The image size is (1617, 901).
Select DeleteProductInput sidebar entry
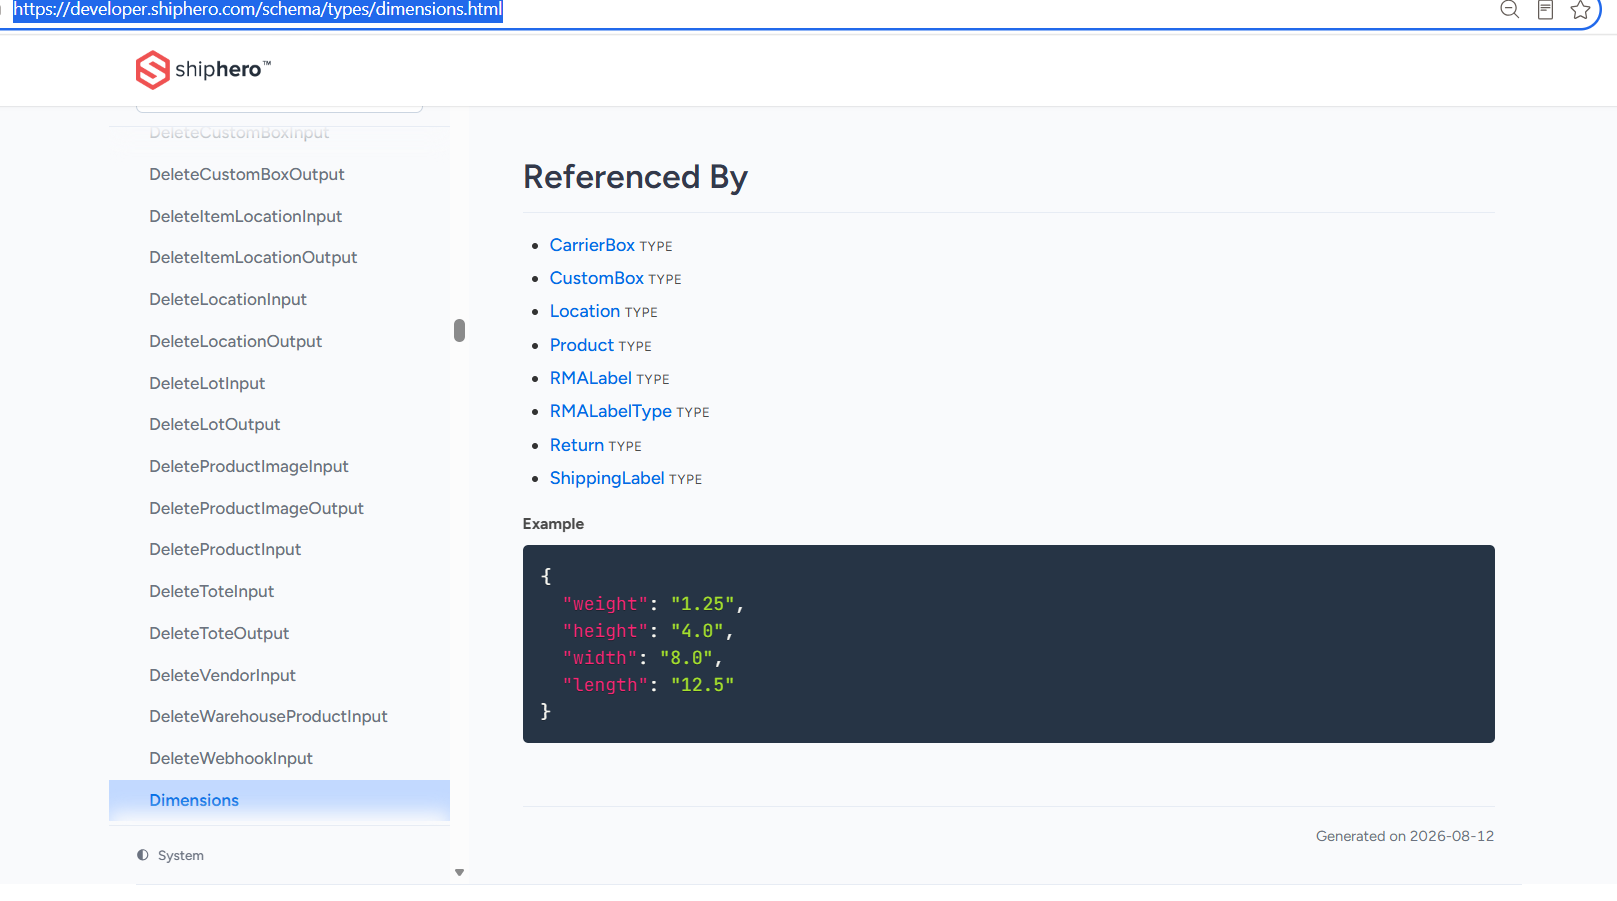tap(225, 549)
